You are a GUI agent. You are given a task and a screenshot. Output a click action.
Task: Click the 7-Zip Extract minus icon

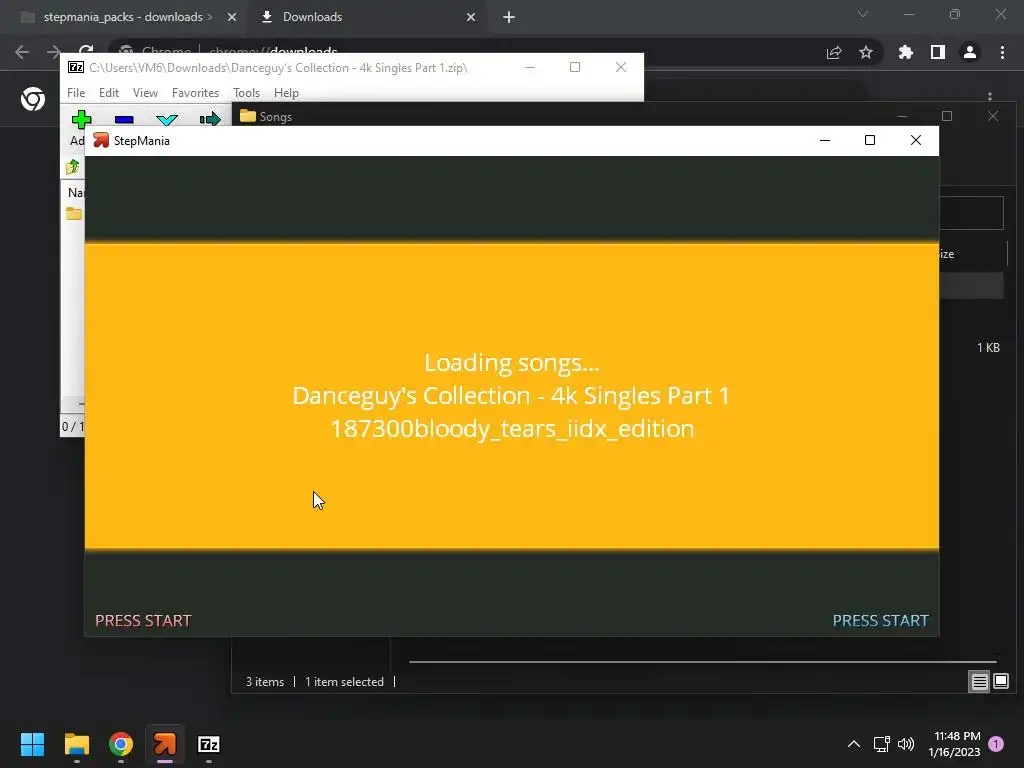click(x=124, y=120)
